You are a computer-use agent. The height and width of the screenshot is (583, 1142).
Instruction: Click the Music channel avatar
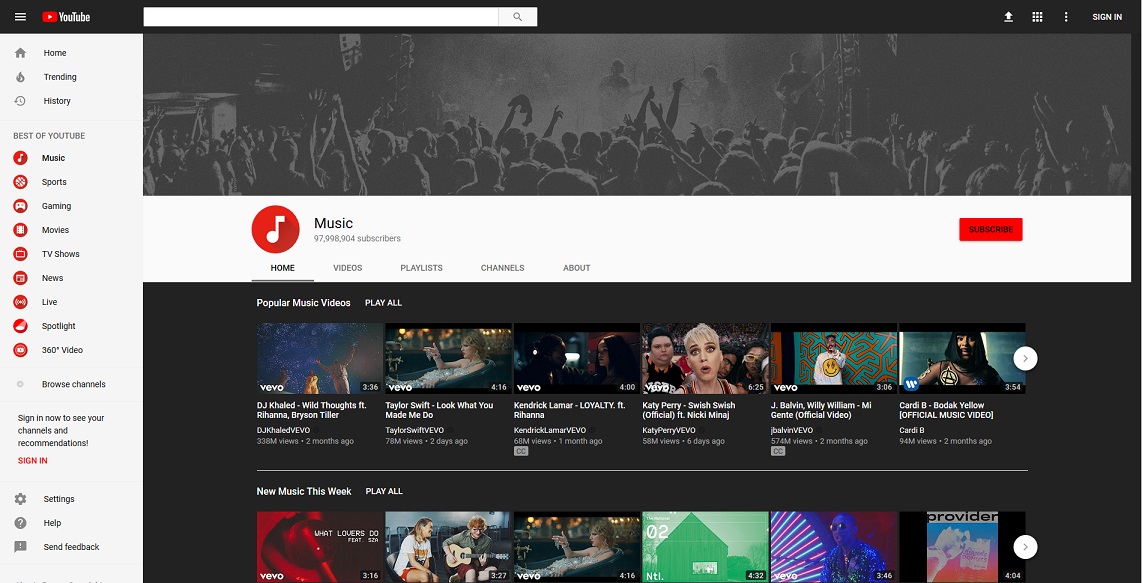(275, 229)
